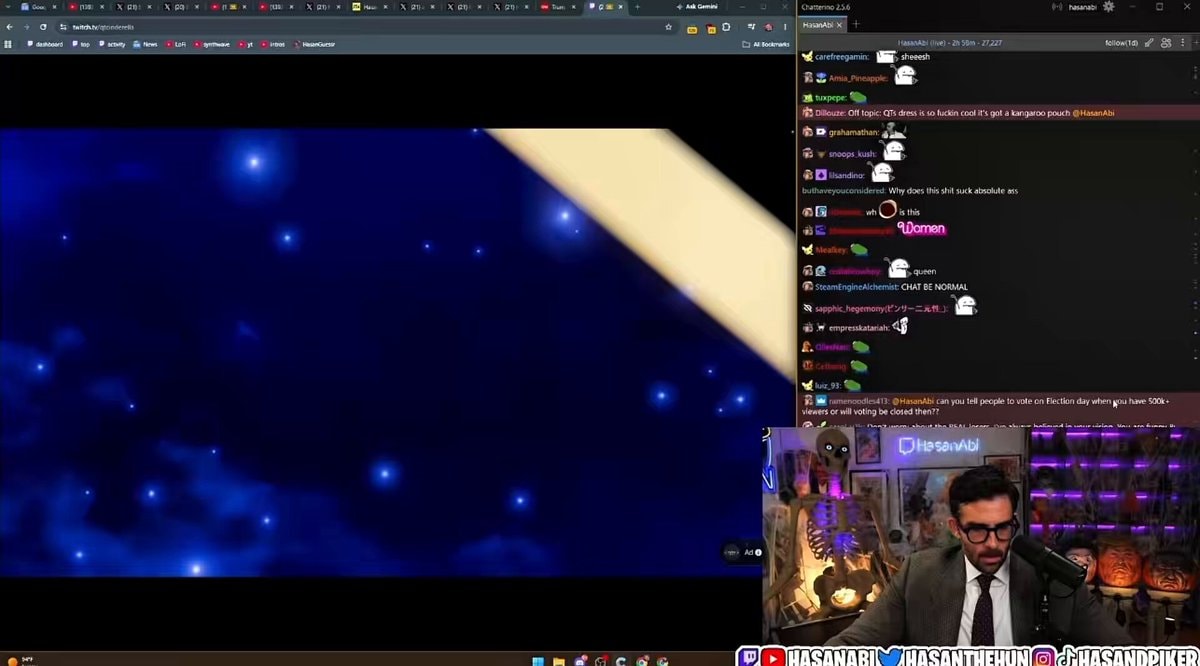
Task: Click the Chrome back arrow button
Action: coord(10,27)
